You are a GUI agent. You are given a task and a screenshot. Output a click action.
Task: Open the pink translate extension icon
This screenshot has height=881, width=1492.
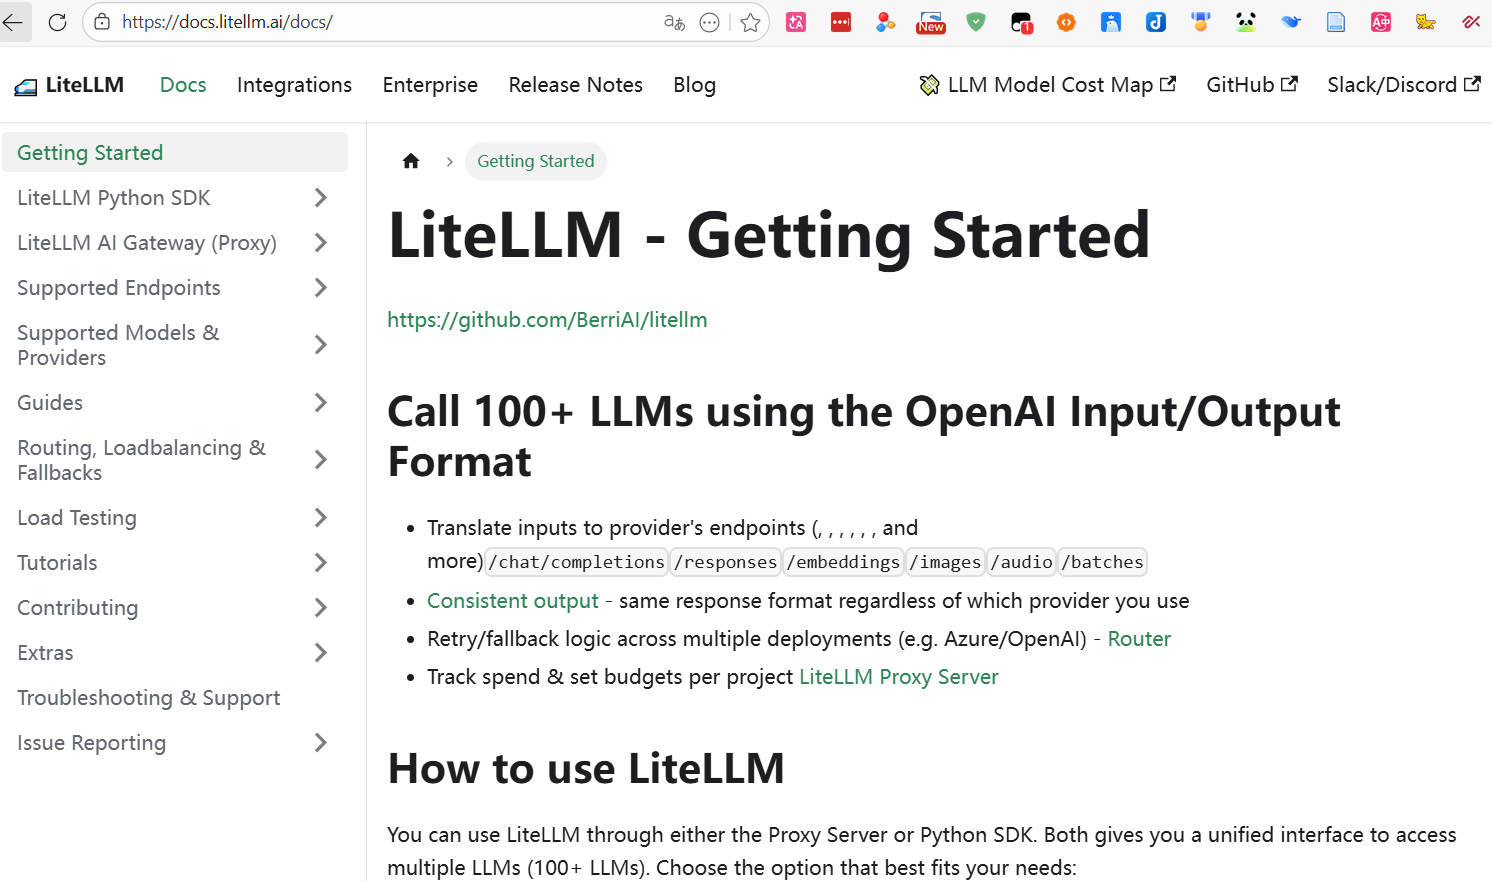[796, 22]
